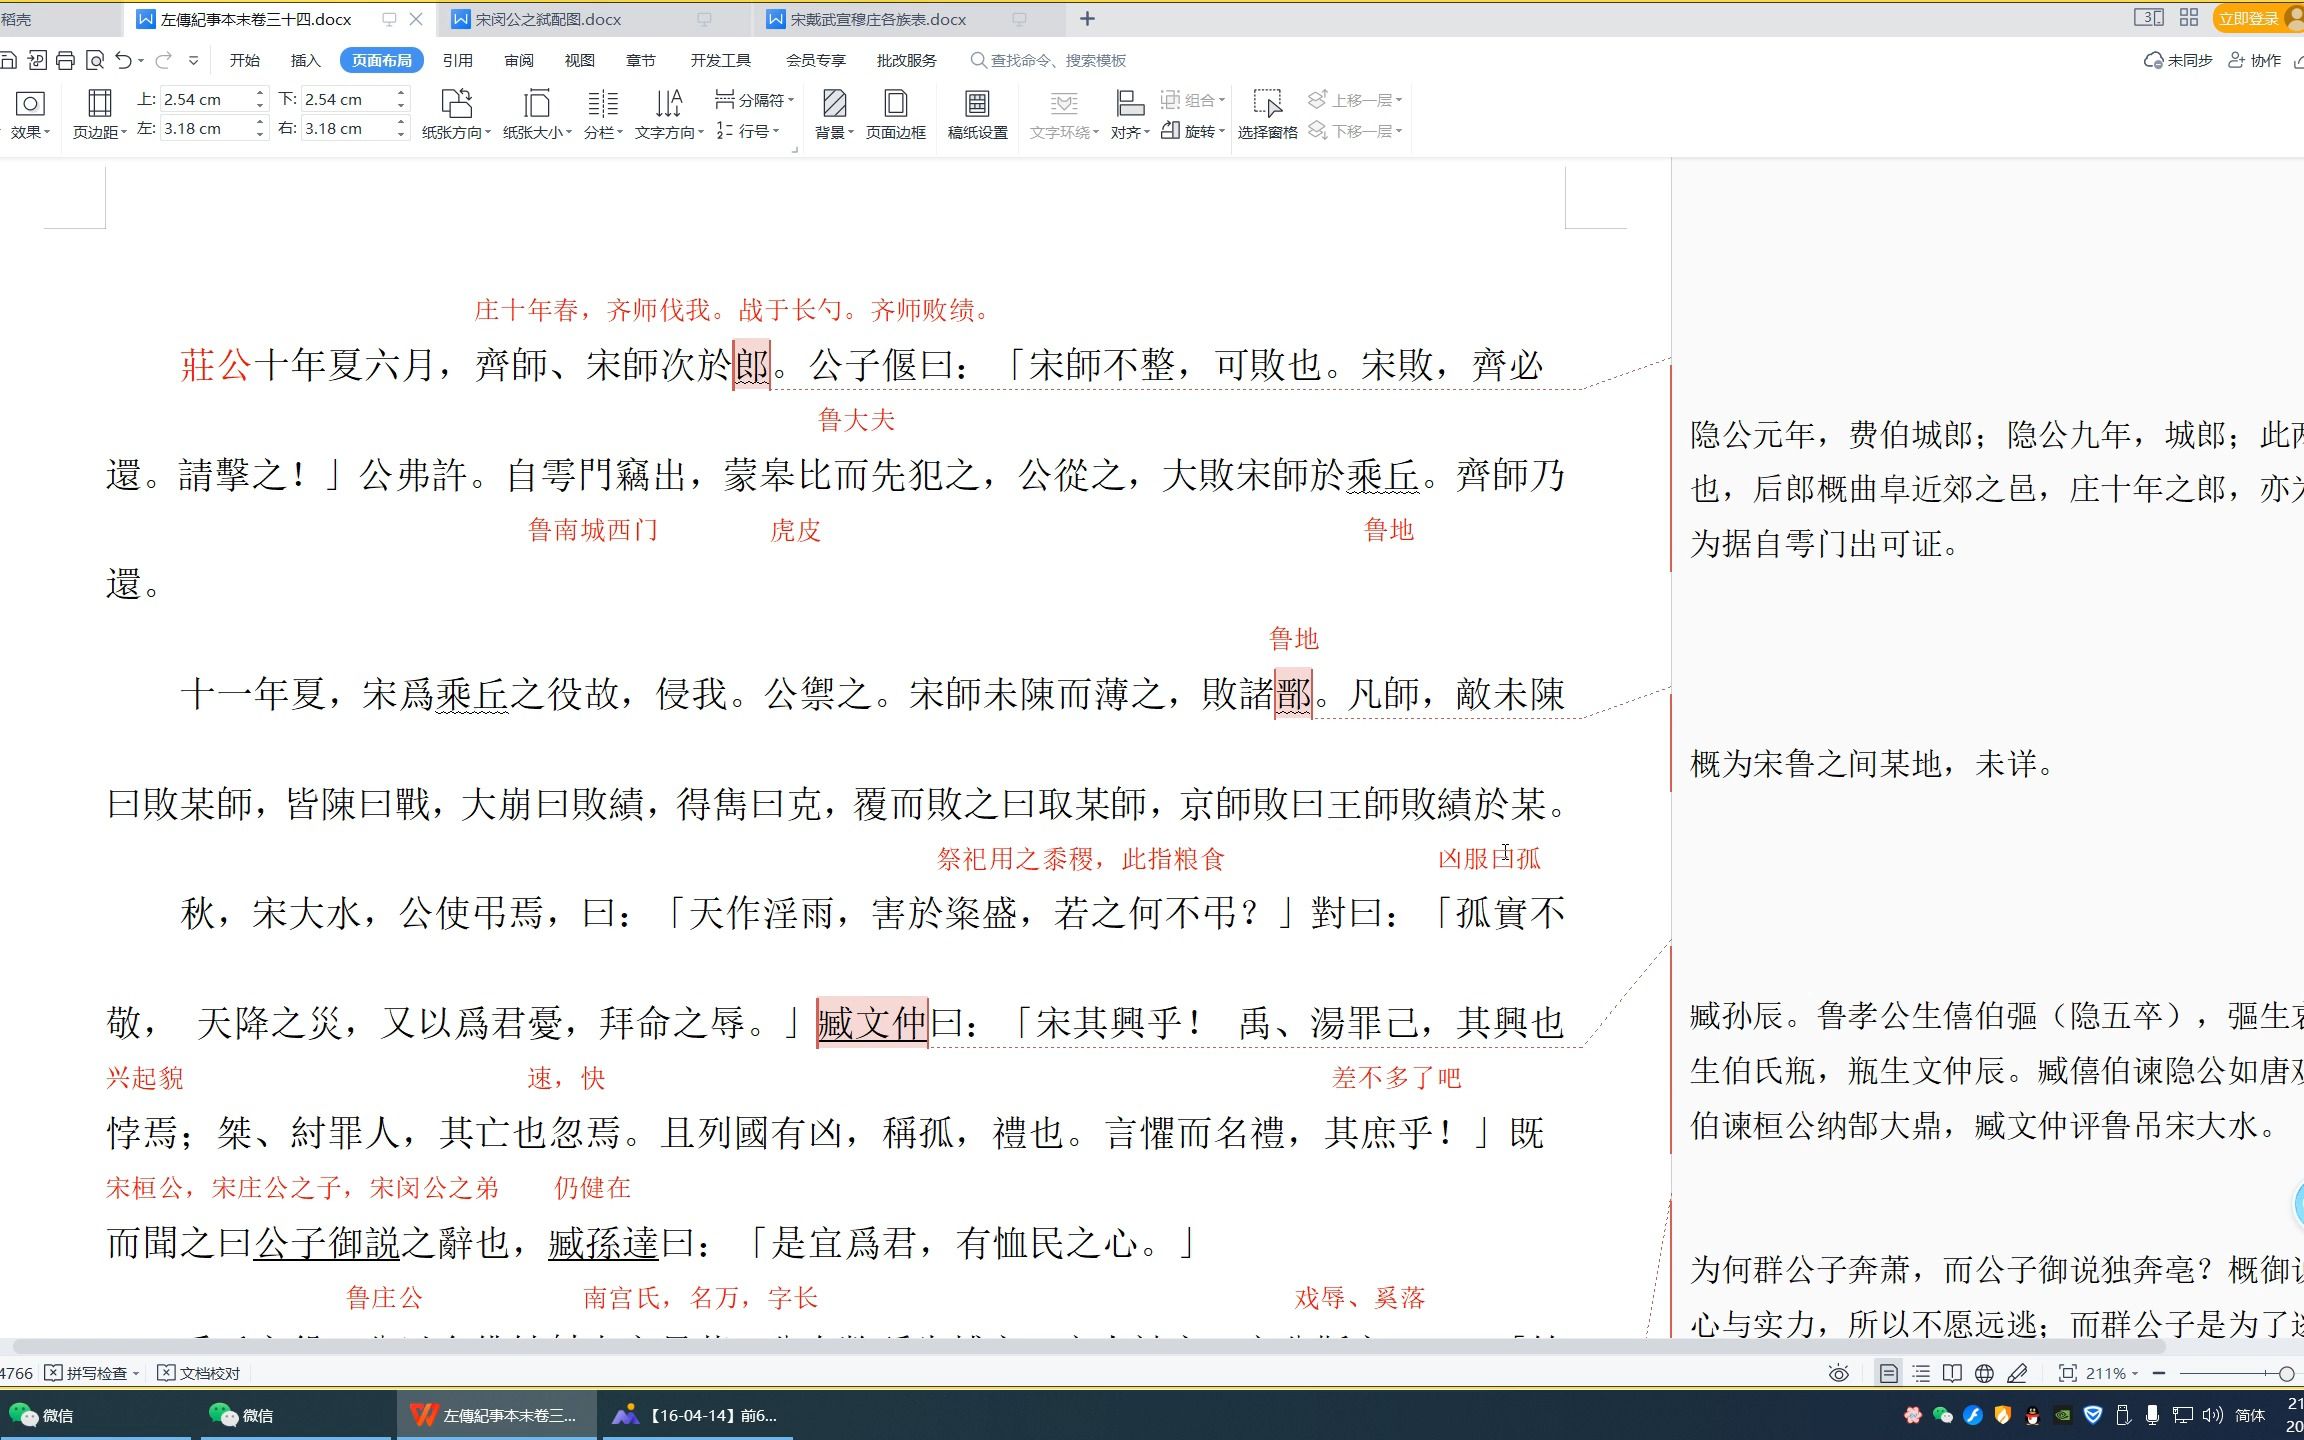Open 页面边框 page border settings

pos(896,114)
